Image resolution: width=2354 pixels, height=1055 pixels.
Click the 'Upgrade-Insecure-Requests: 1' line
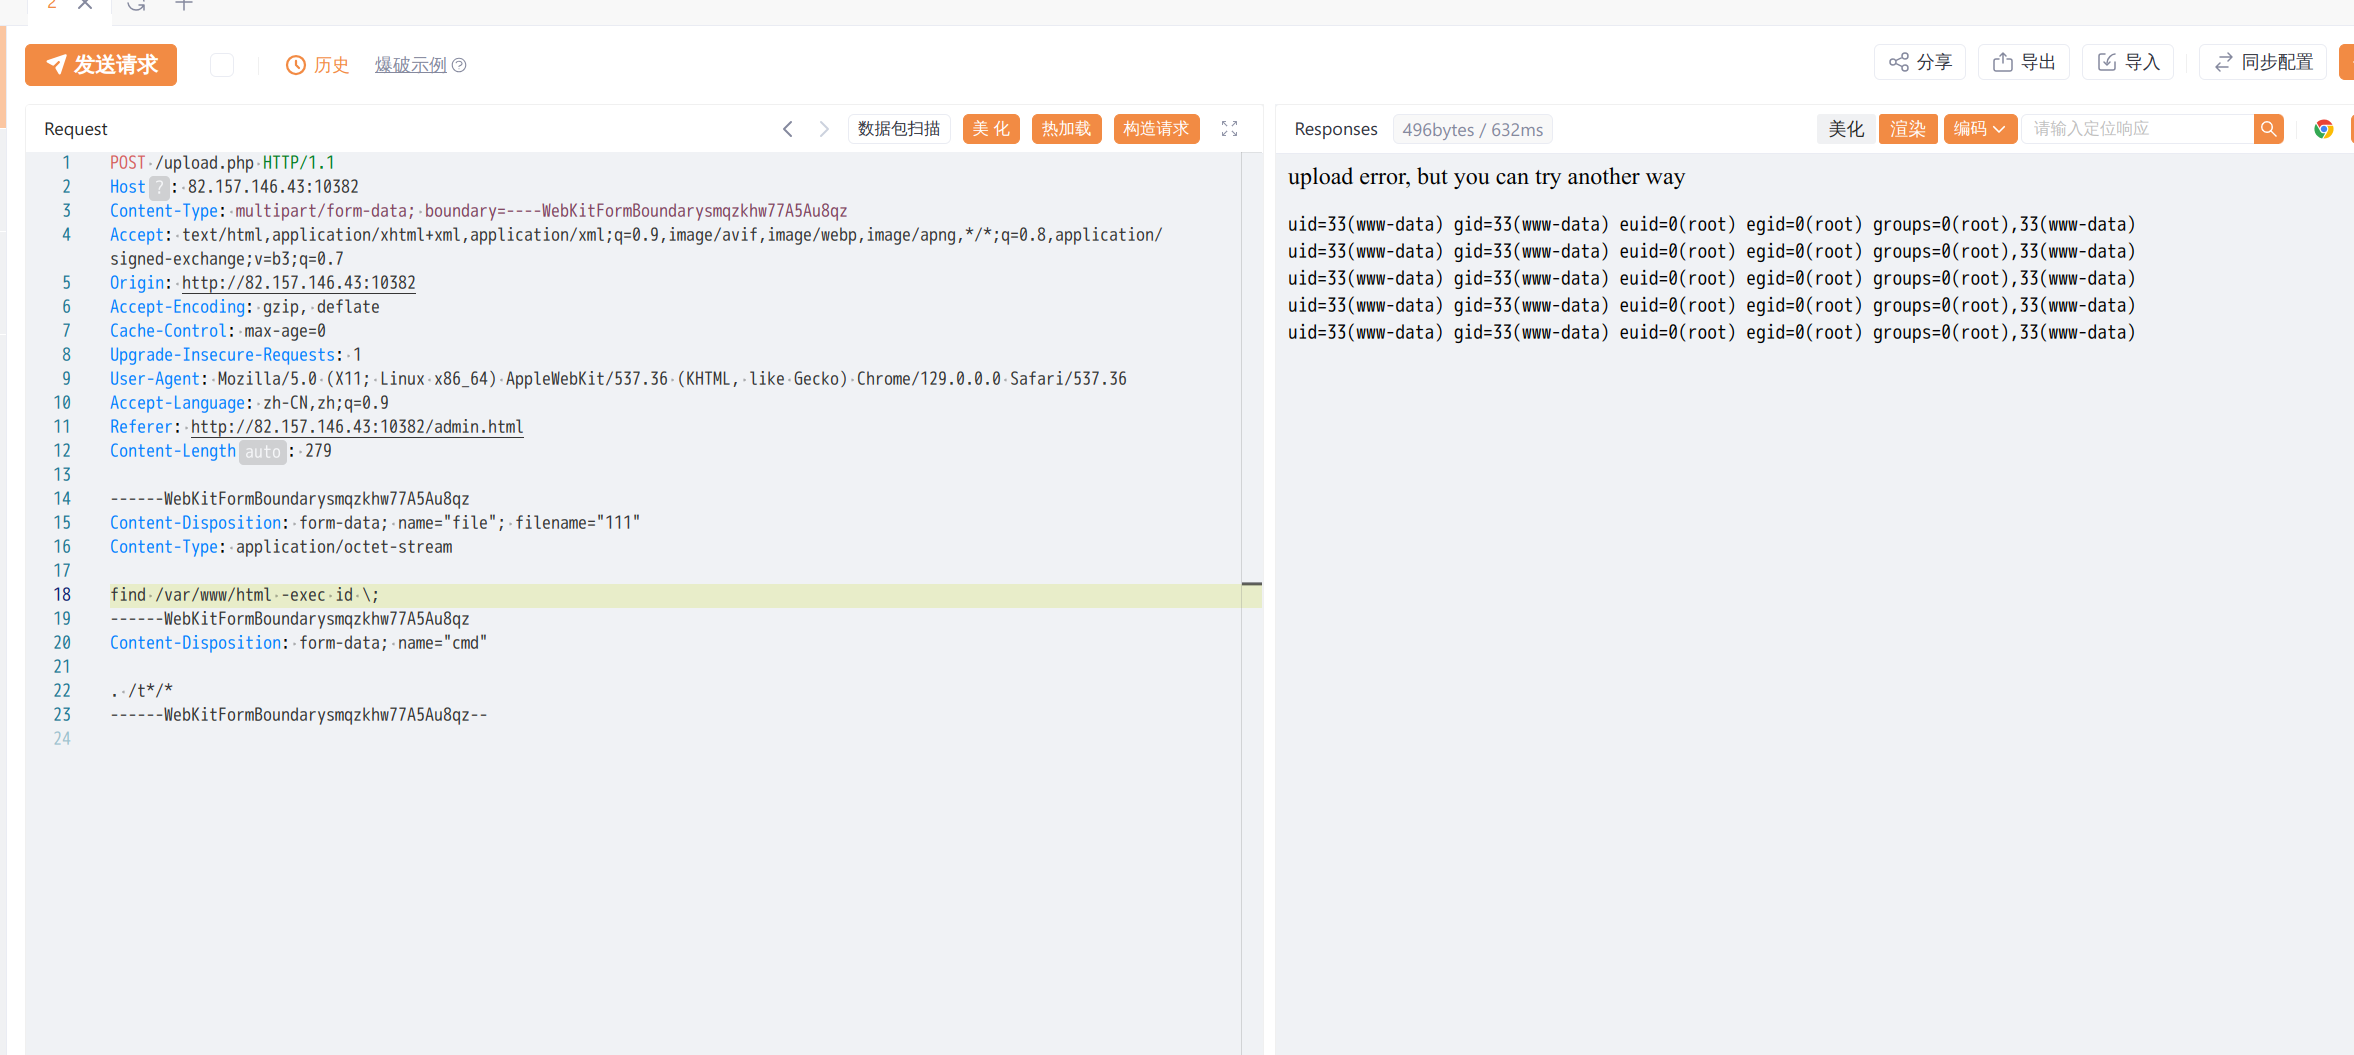point(236,355)
